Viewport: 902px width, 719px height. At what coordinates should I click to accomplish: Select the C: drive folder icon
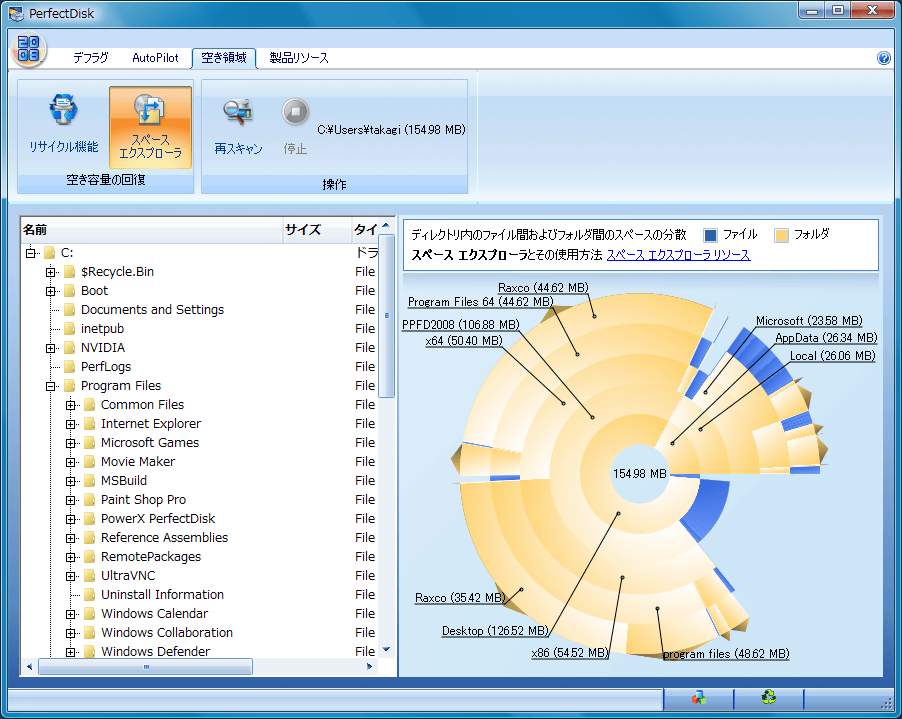coord(49,253)
